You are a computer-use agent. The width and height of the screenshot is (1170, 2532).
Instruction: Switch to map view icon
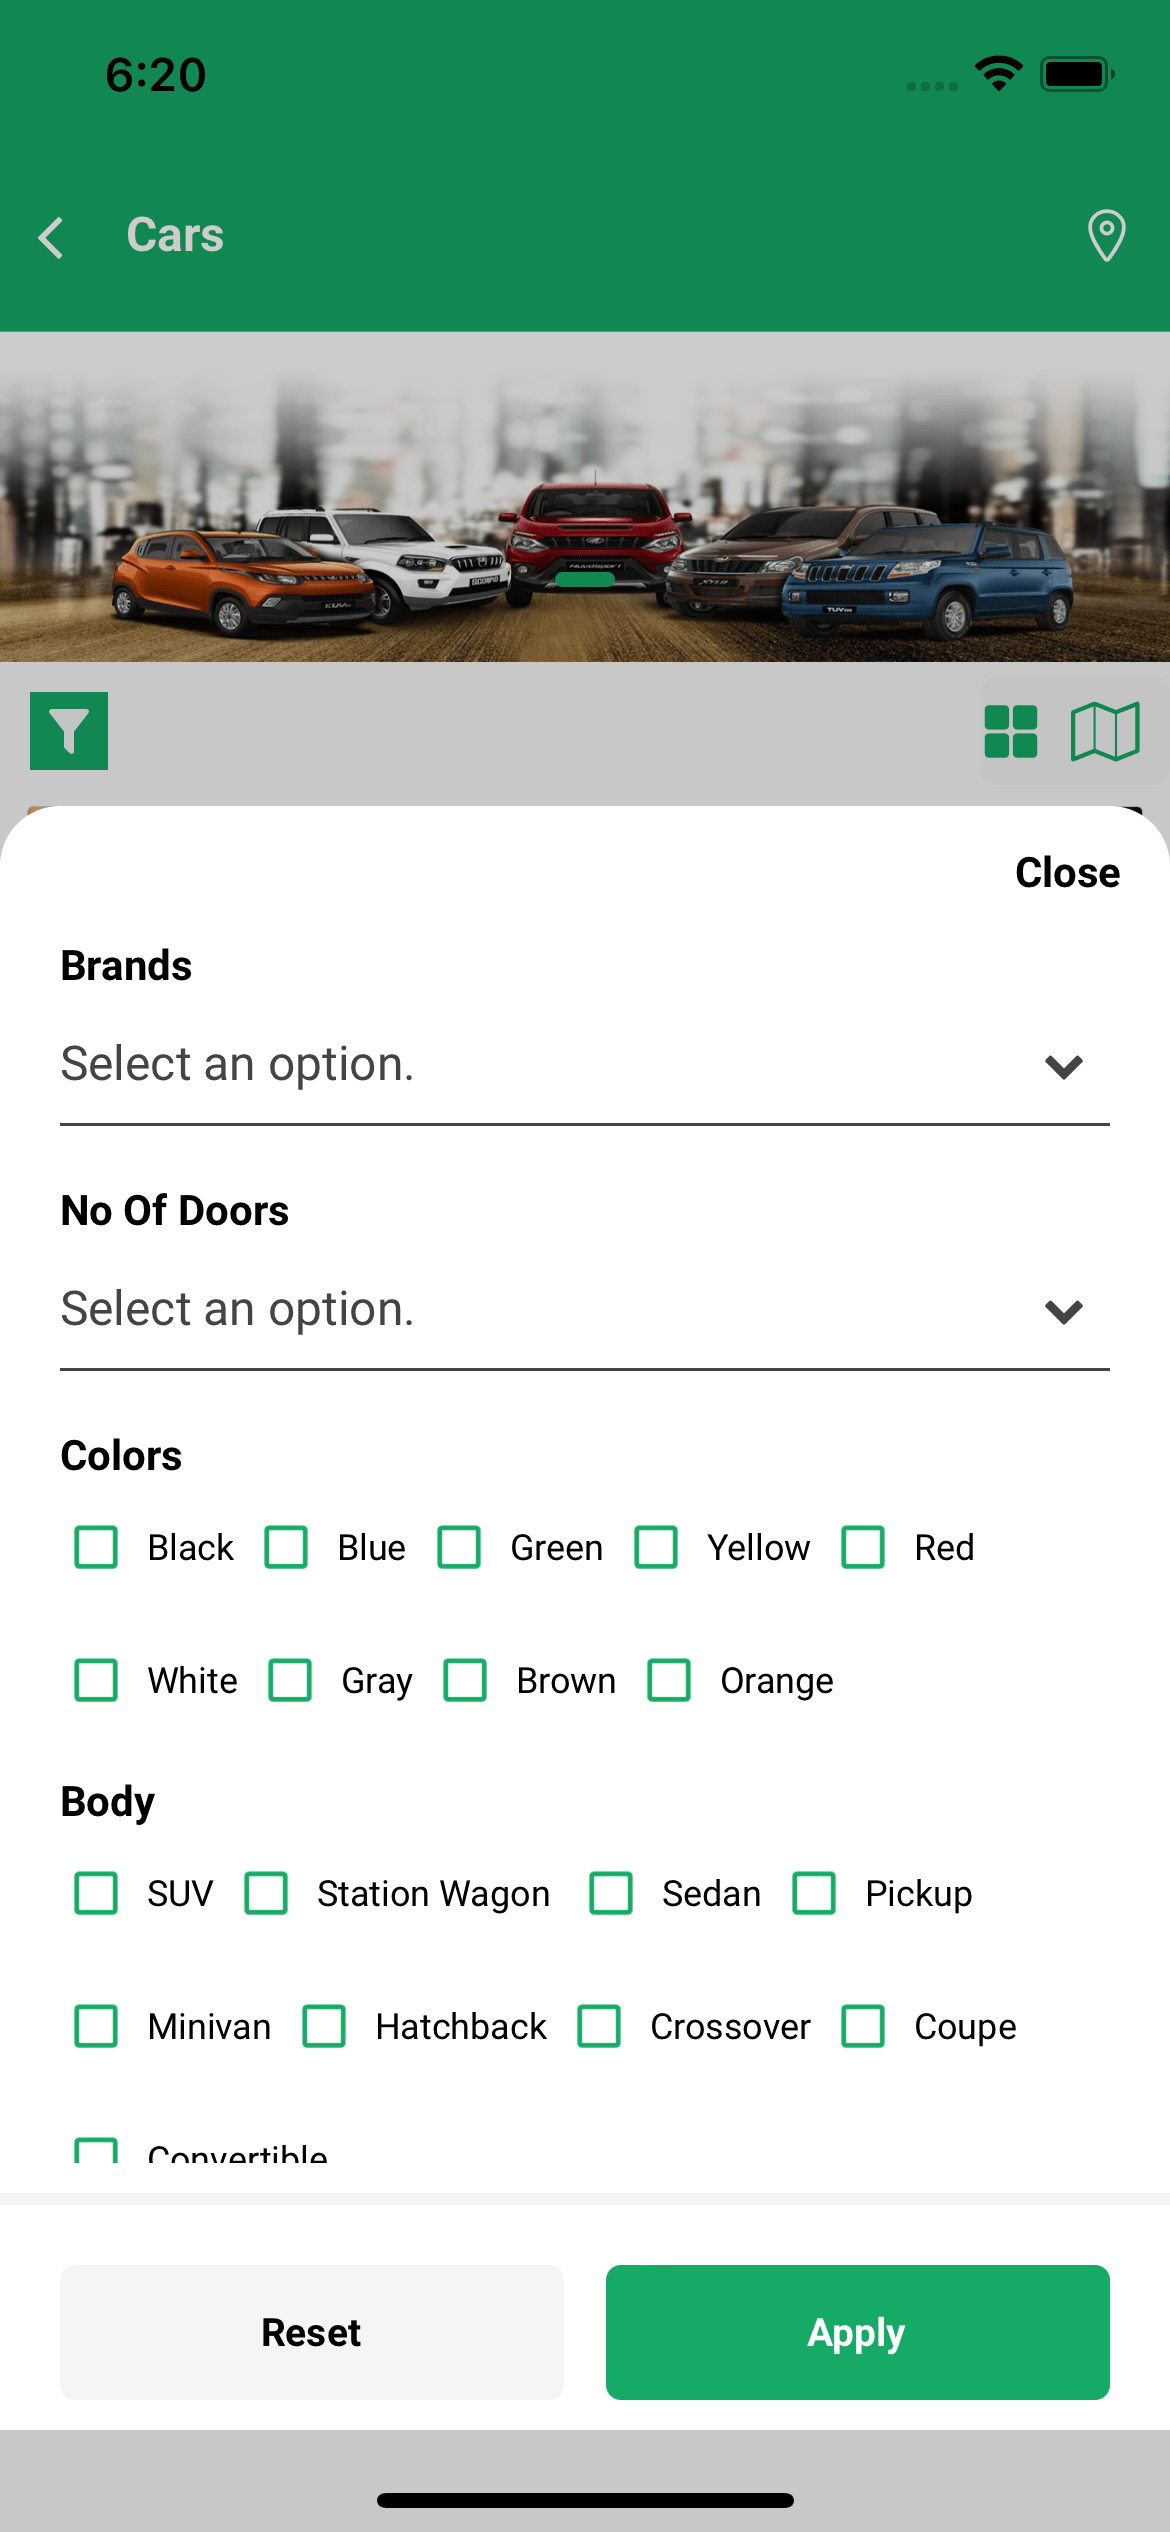(1105, 732)
